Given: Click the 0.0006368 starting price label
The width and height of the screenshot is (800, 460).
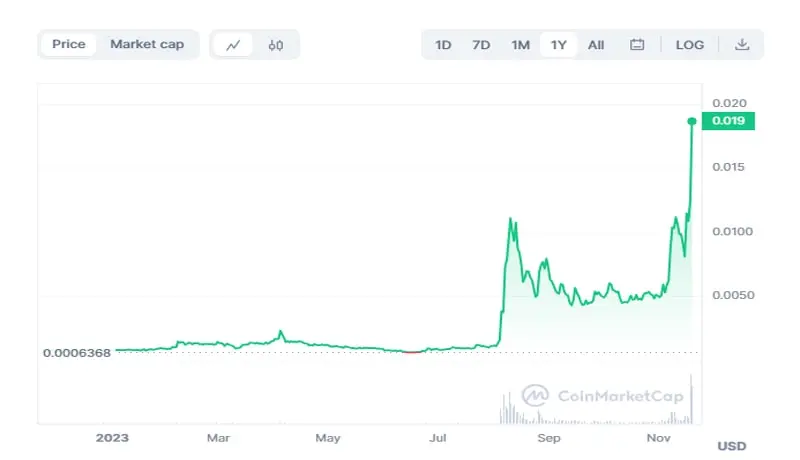Looking at the screenshot, I should pyautogui.click(x=76, y=352).
